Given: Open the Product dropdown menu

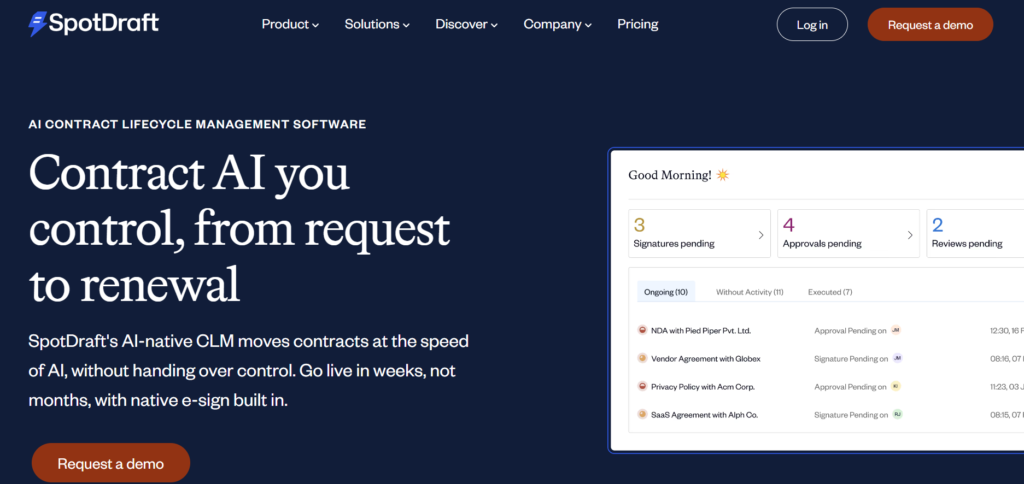Looking at the screenshot, I should [x=290, y=25].
